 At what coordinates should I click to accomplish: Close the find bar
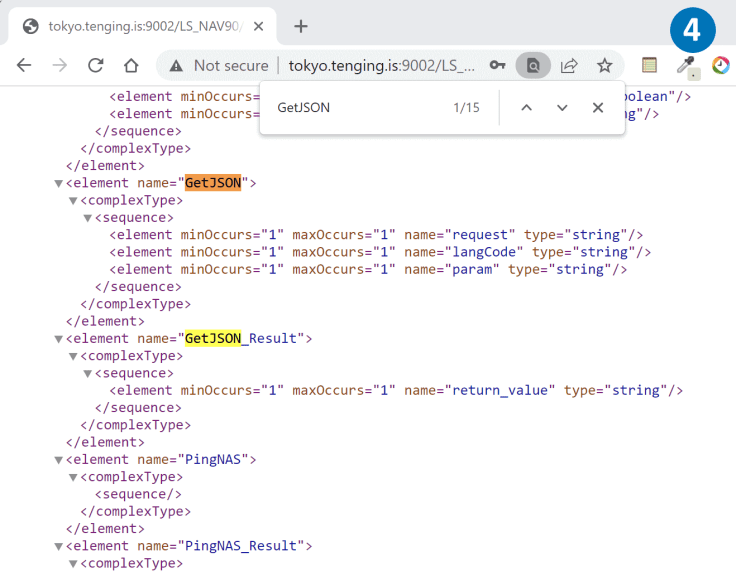[x=598, y=107]
